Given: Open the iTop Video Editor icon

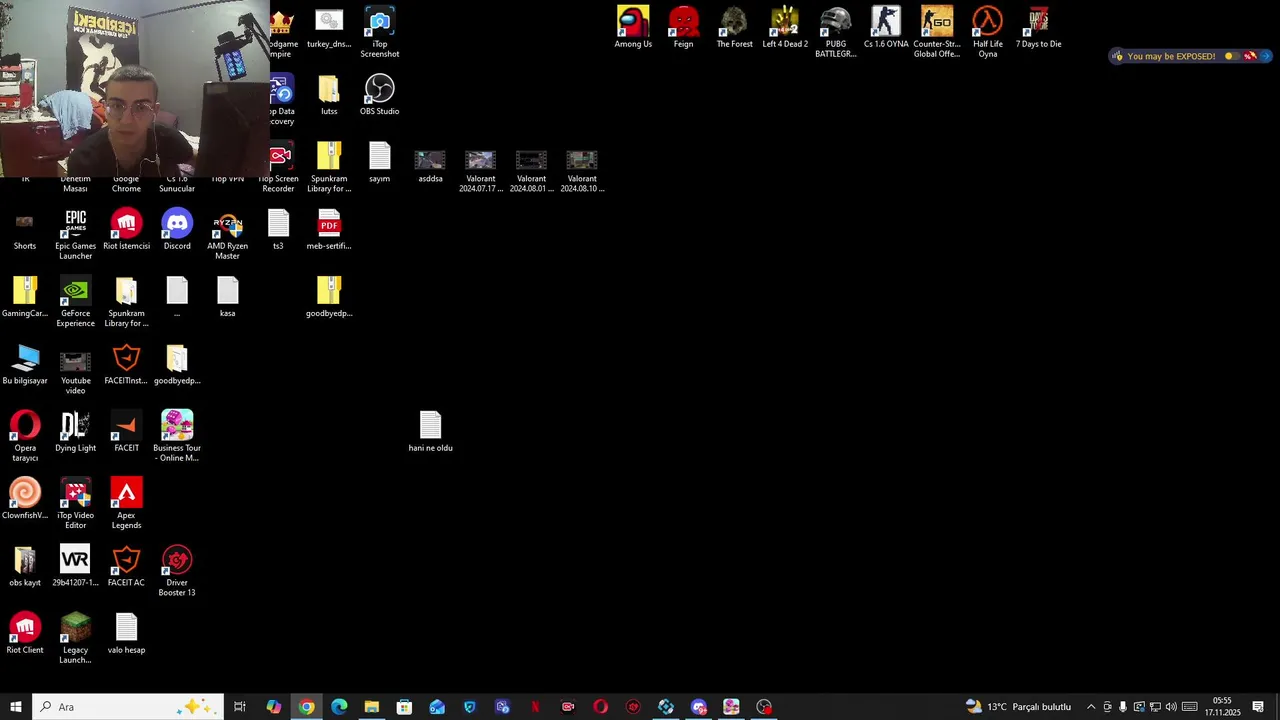Looking at the screenshot, I should tap(76, 503).
